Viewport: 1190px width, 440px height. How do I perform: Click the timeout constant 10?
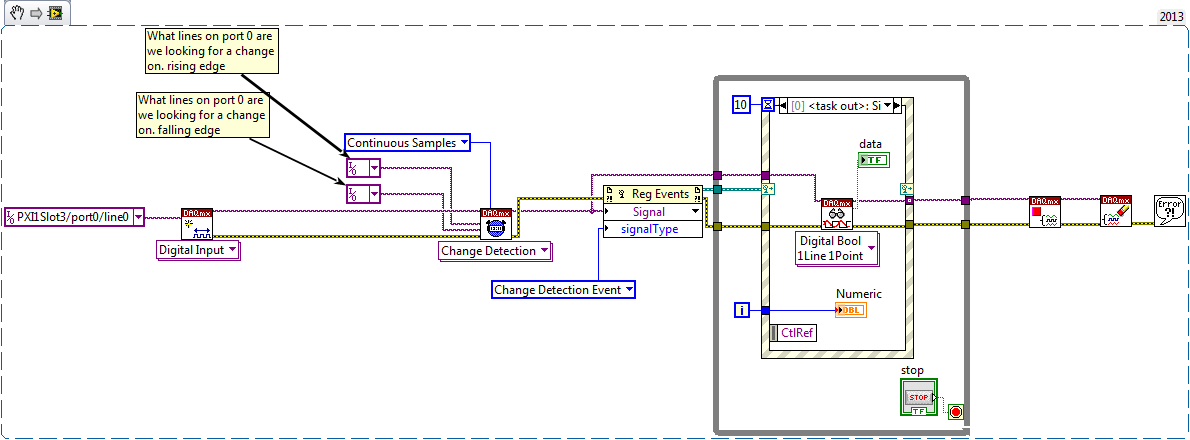[741, 105]
